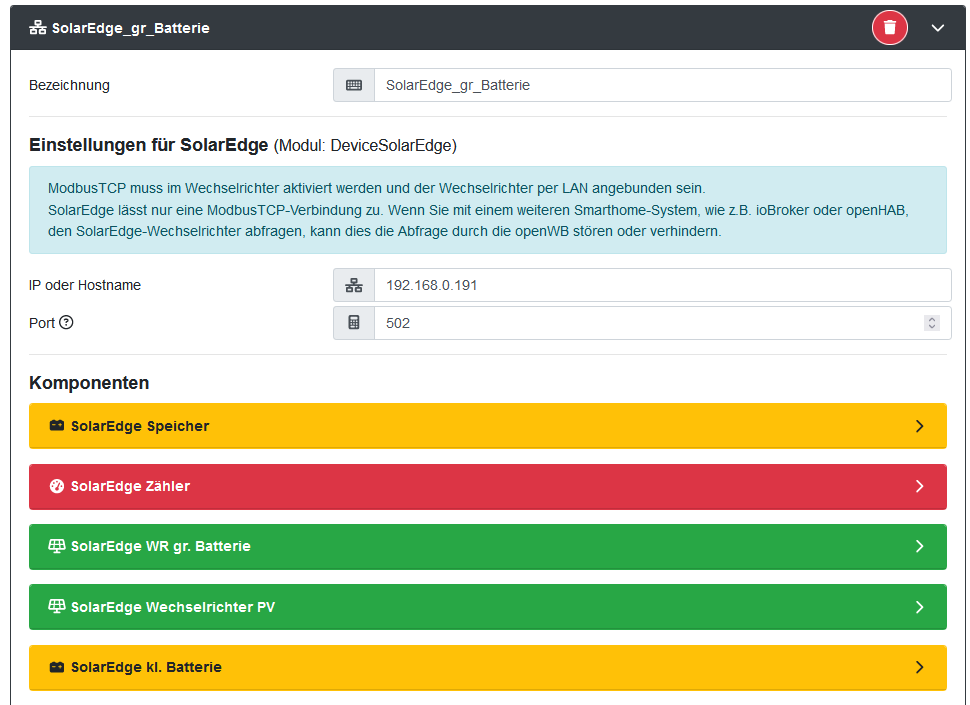The height and width of the screenshot is (705, 970).
Task: Click the SolarEdge_gr_Batterie header title
Action: (131, 28)
